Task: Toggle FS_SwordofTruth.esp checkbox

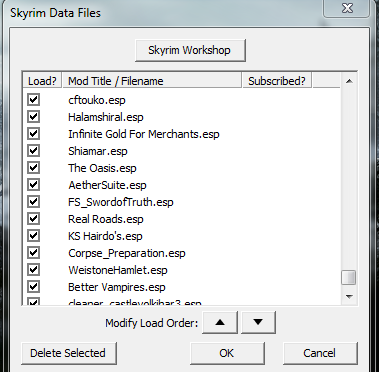Action: point(33,202)
